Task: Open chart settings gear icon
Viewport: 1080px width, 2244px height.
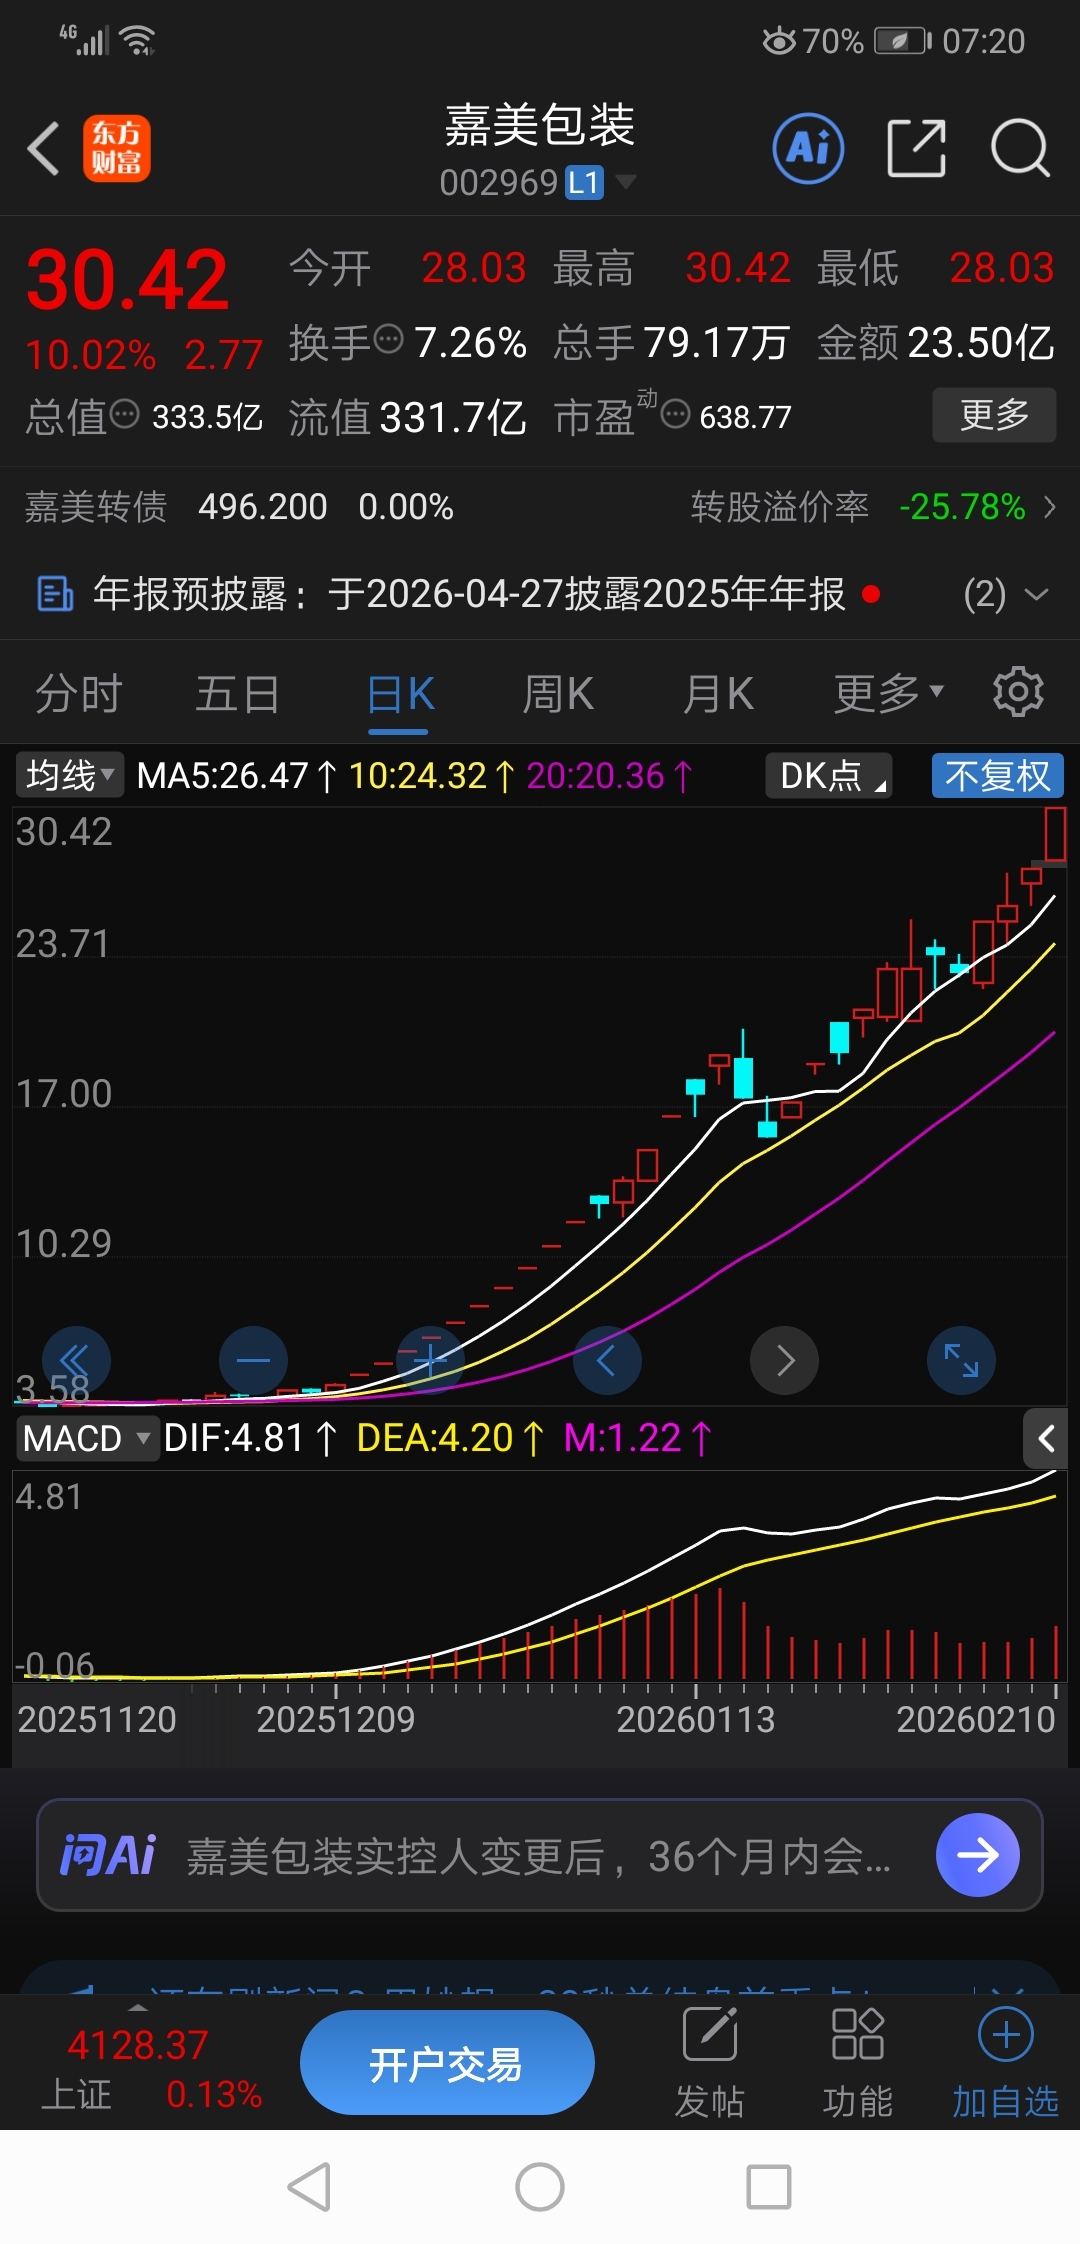Action: click(1018, 692)
